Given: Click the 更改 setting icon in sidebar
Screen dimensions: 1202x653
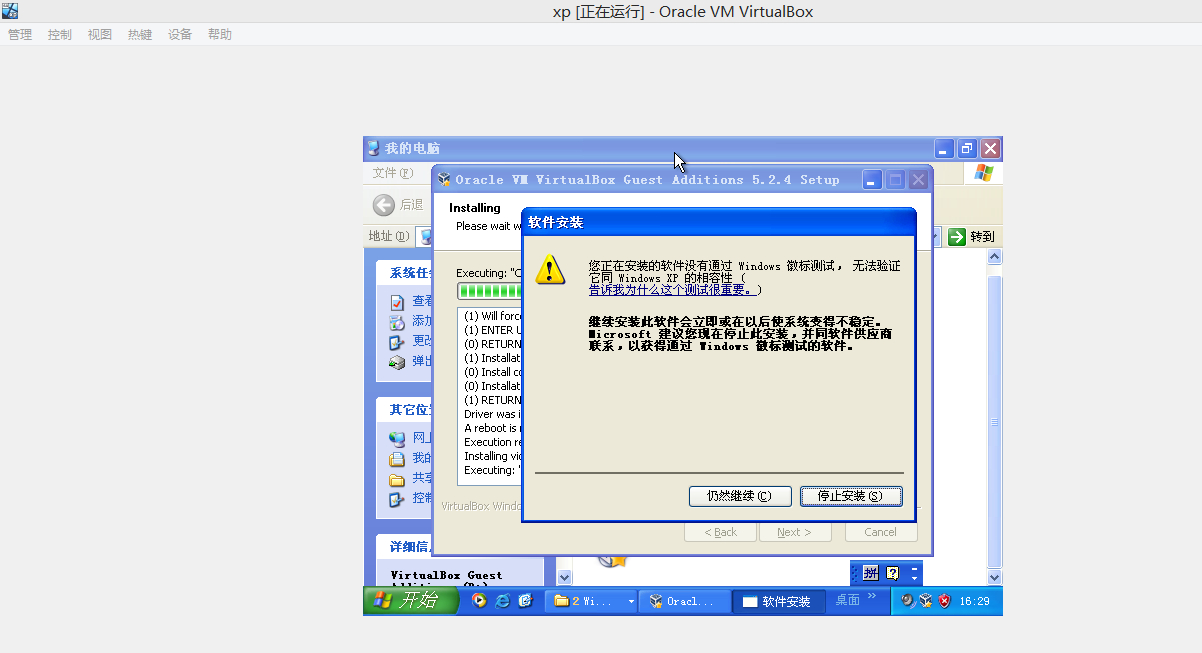Looking at the screenshot, I should click(x=397, y=341).
